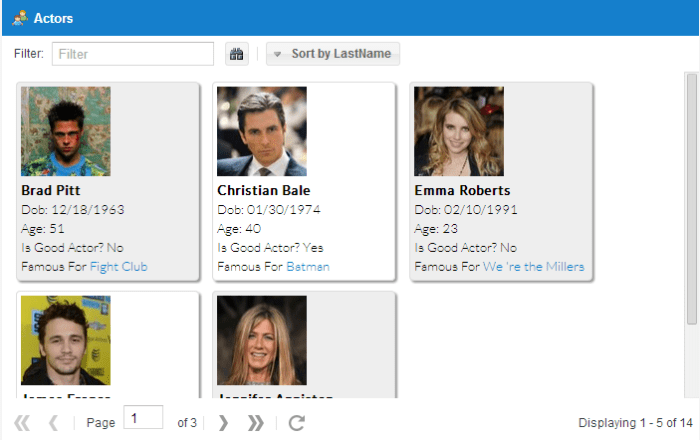Select Christian Bale's photo thumbnail

pos(262,131)
